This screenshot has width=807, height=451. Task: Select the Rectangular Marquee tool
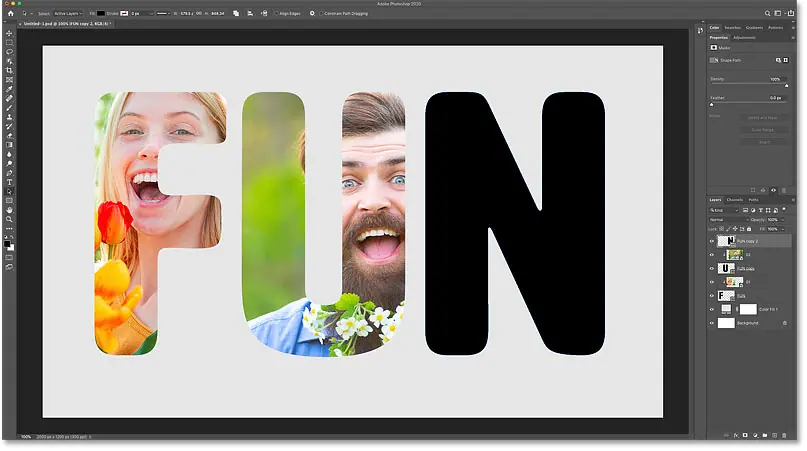click(9, 43)
